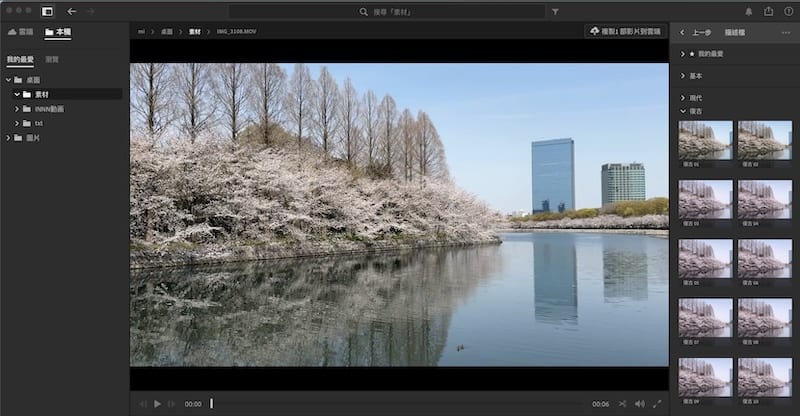Click the 00:00 current time

pyautogui.click(x=193, y=404)
